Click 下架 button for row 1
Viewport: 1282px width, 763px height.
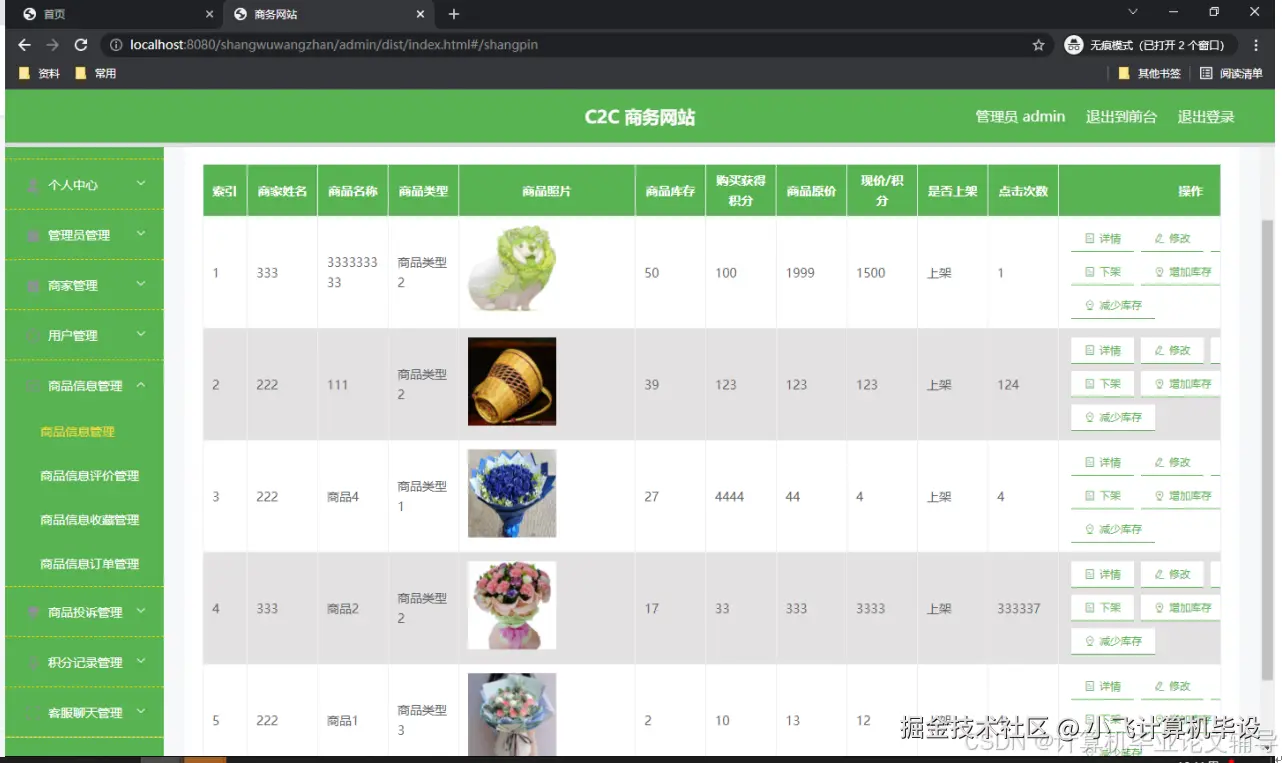pyautogui.click(x=1103, y=272)
